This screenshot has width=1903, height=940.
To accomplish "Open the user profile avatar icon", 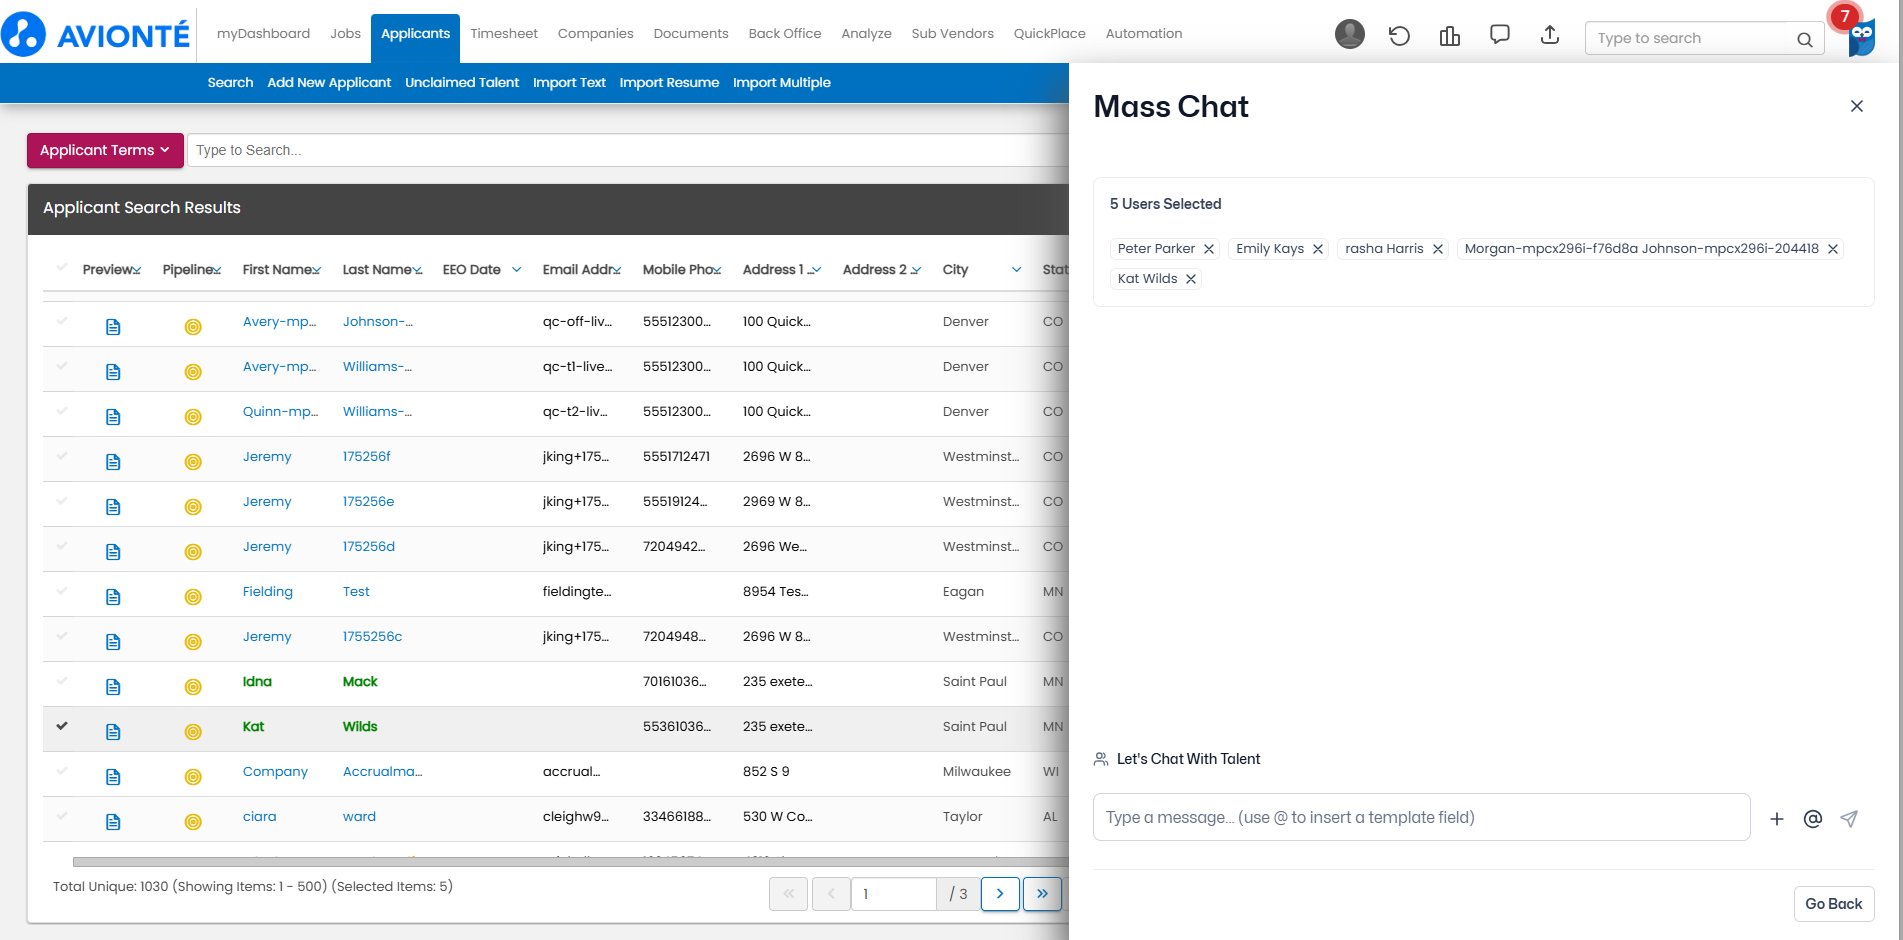I will (x=1349, y=35).
